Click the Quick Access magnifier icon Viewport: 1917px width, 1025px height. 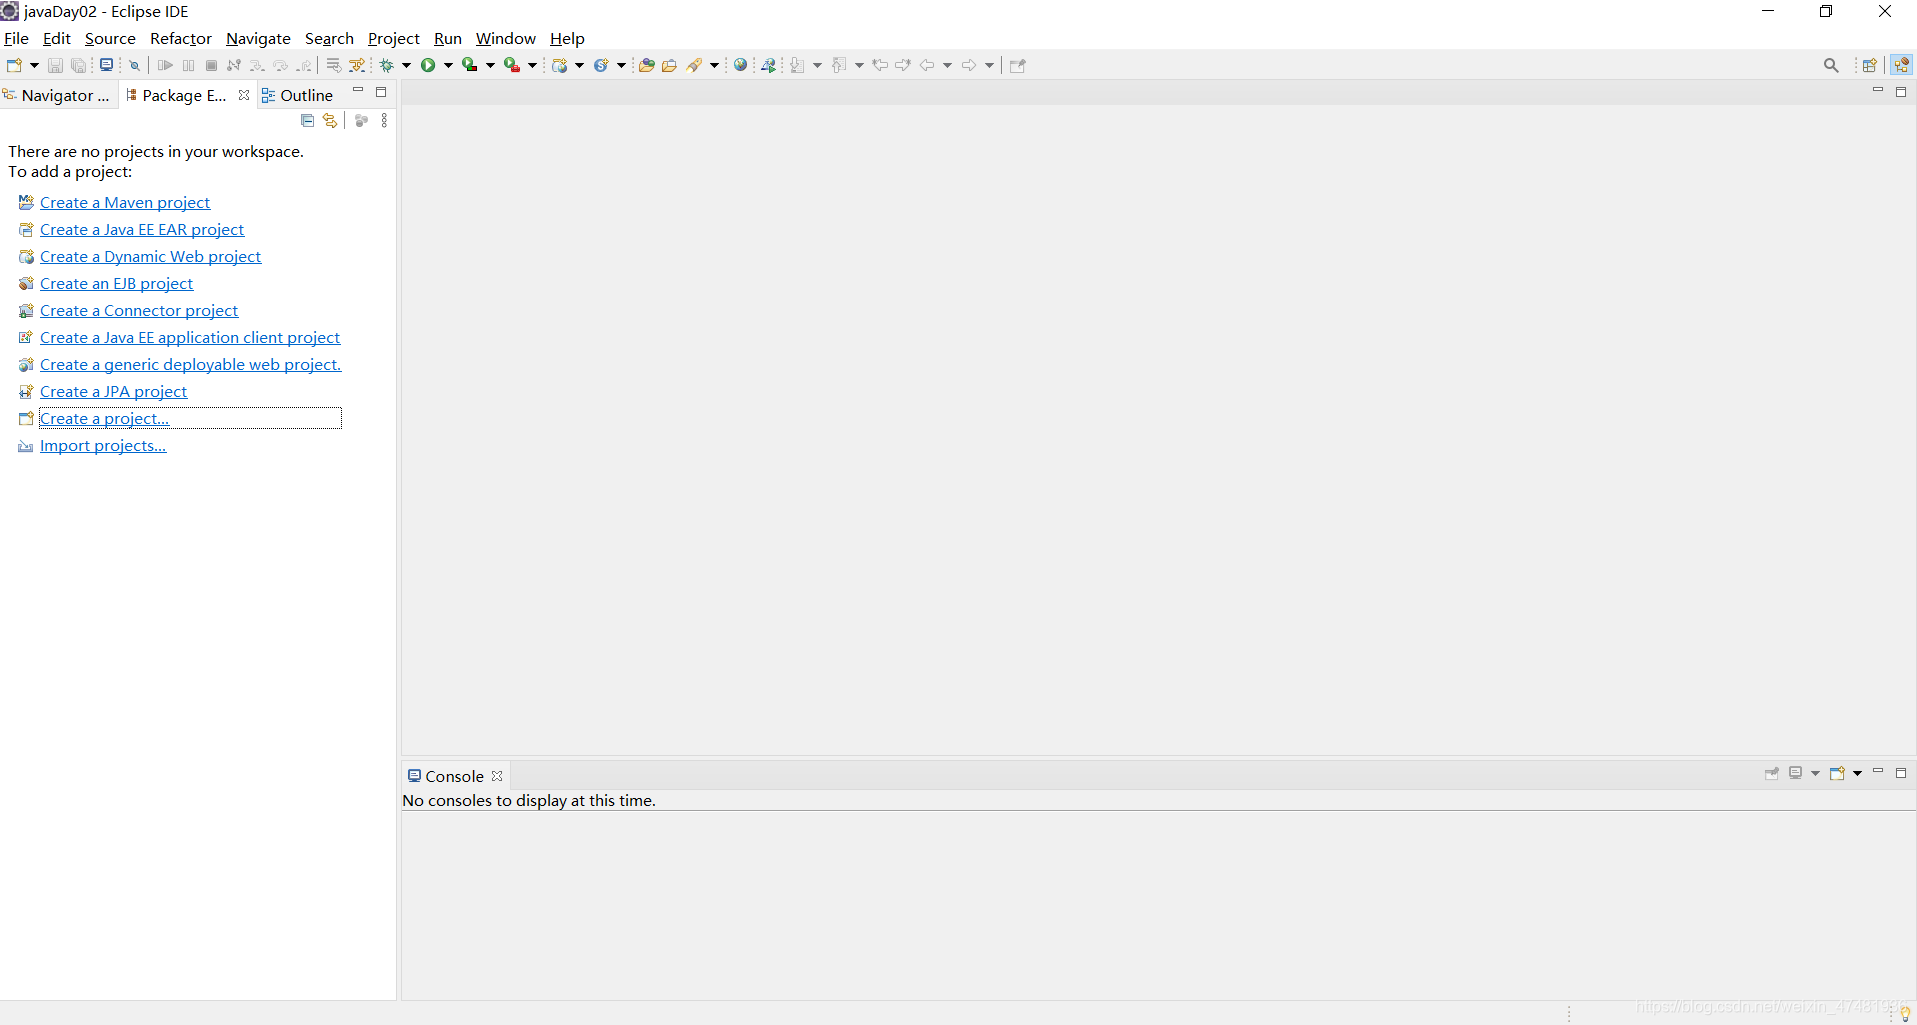(1831, 66)
